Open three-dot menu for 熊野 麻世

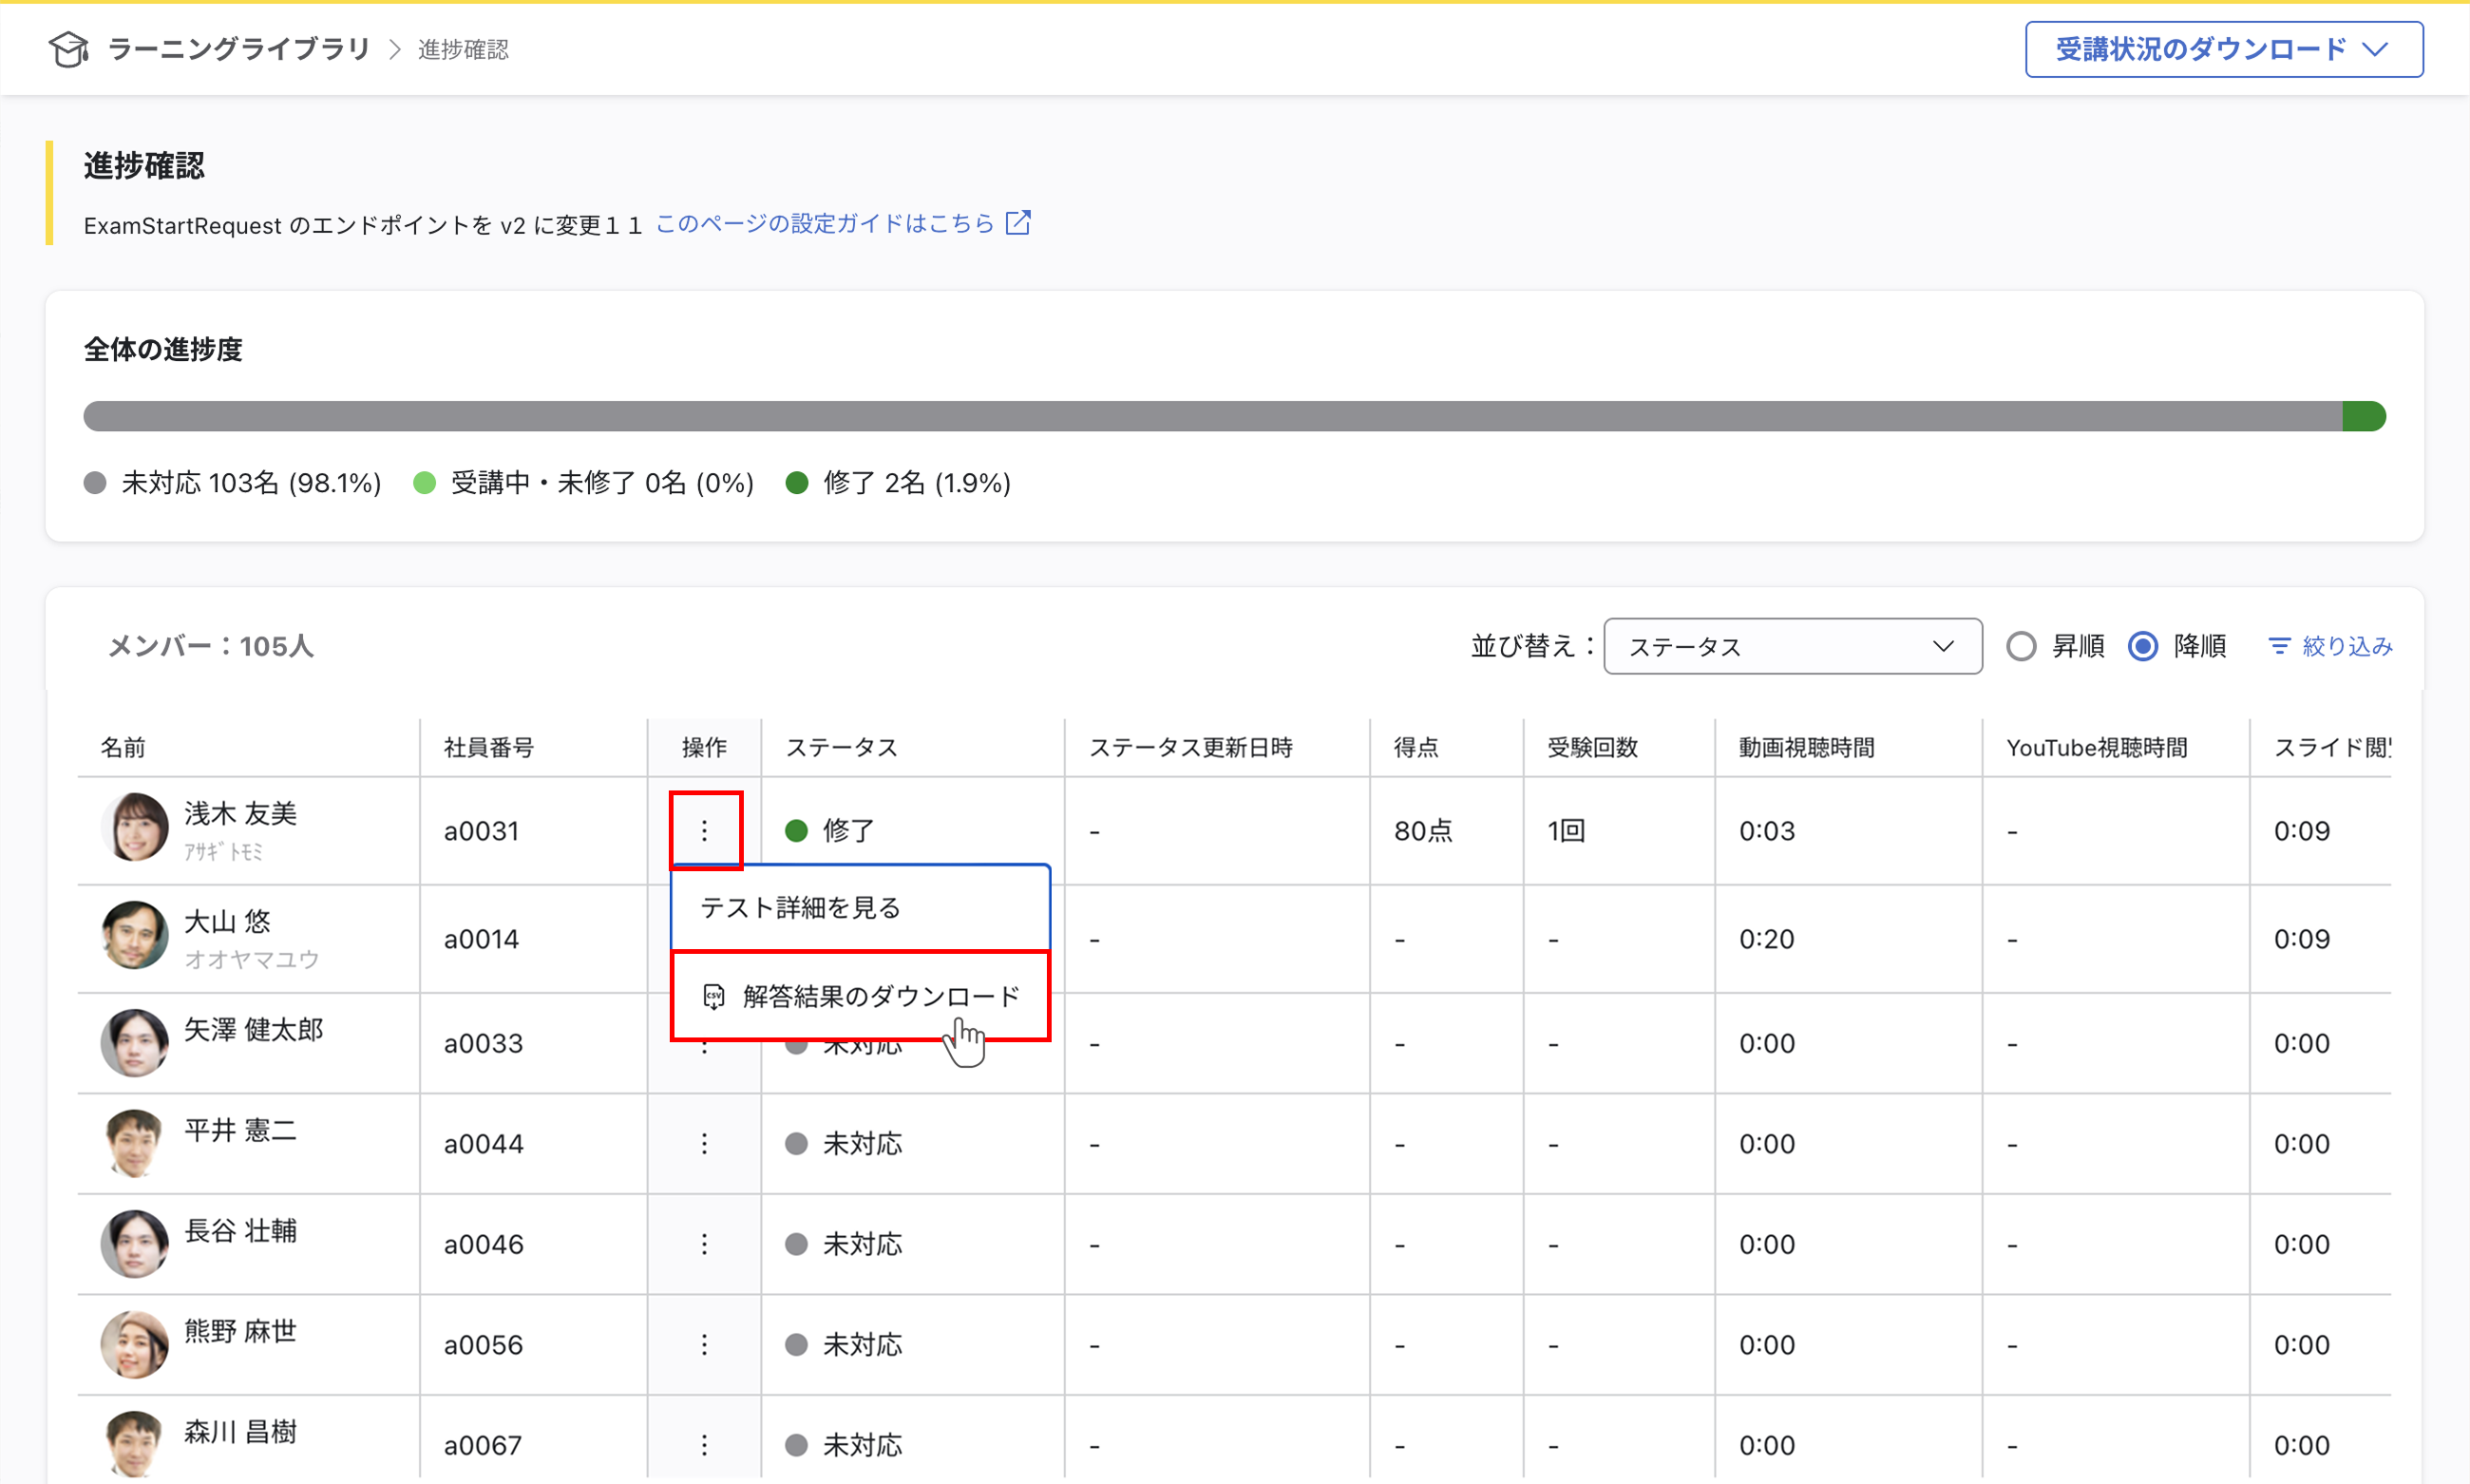705,1344
